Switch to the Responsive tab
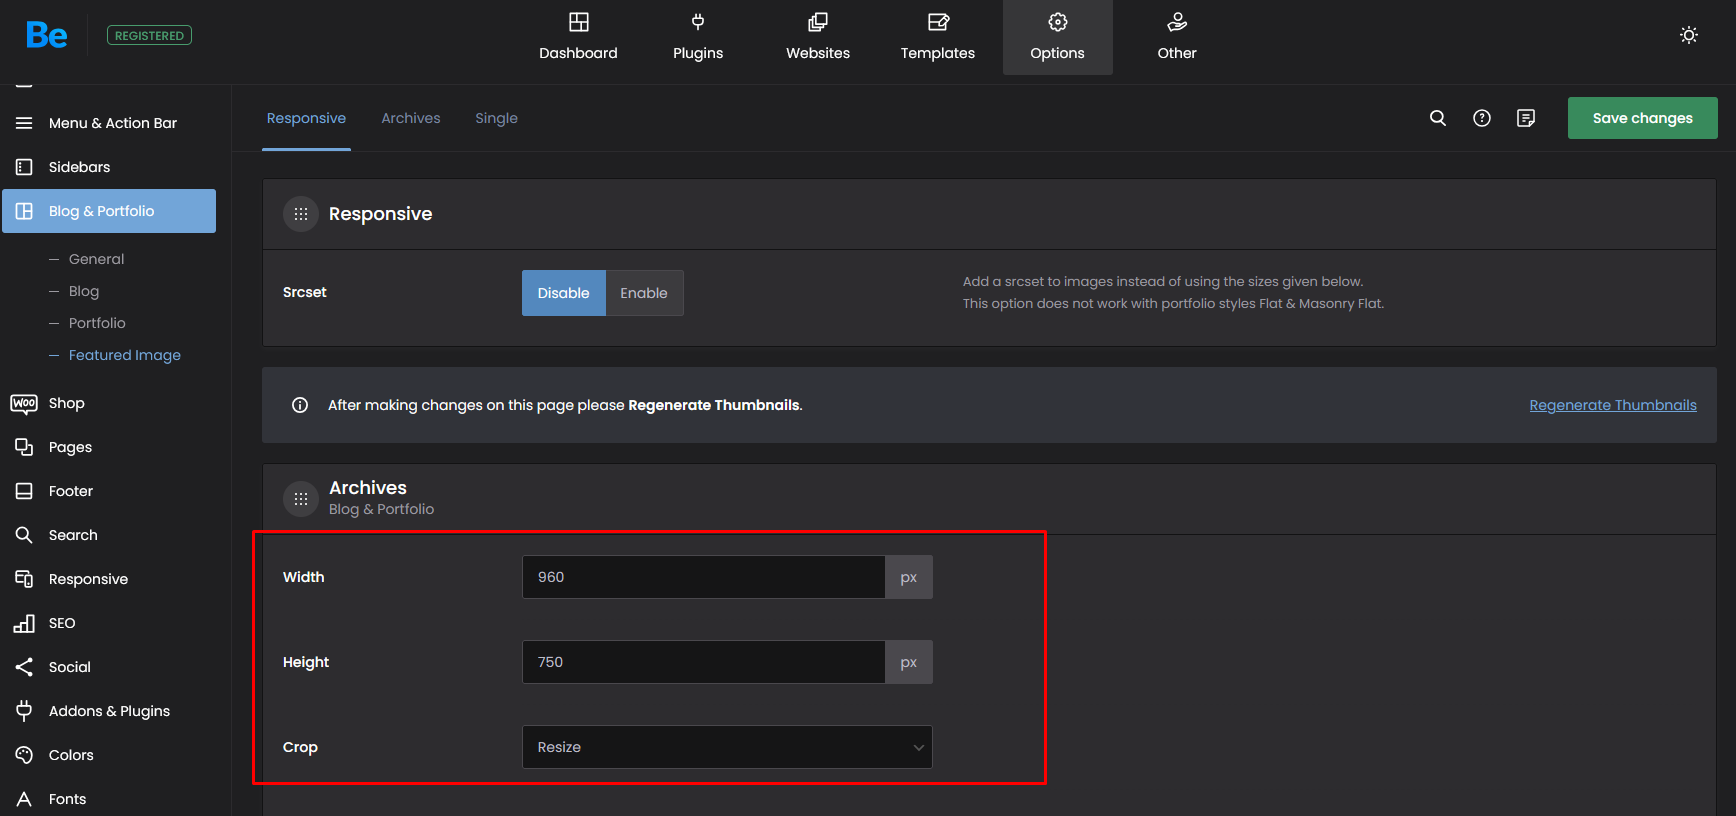Screen dimensions: 1736x816 click(306, 118)
